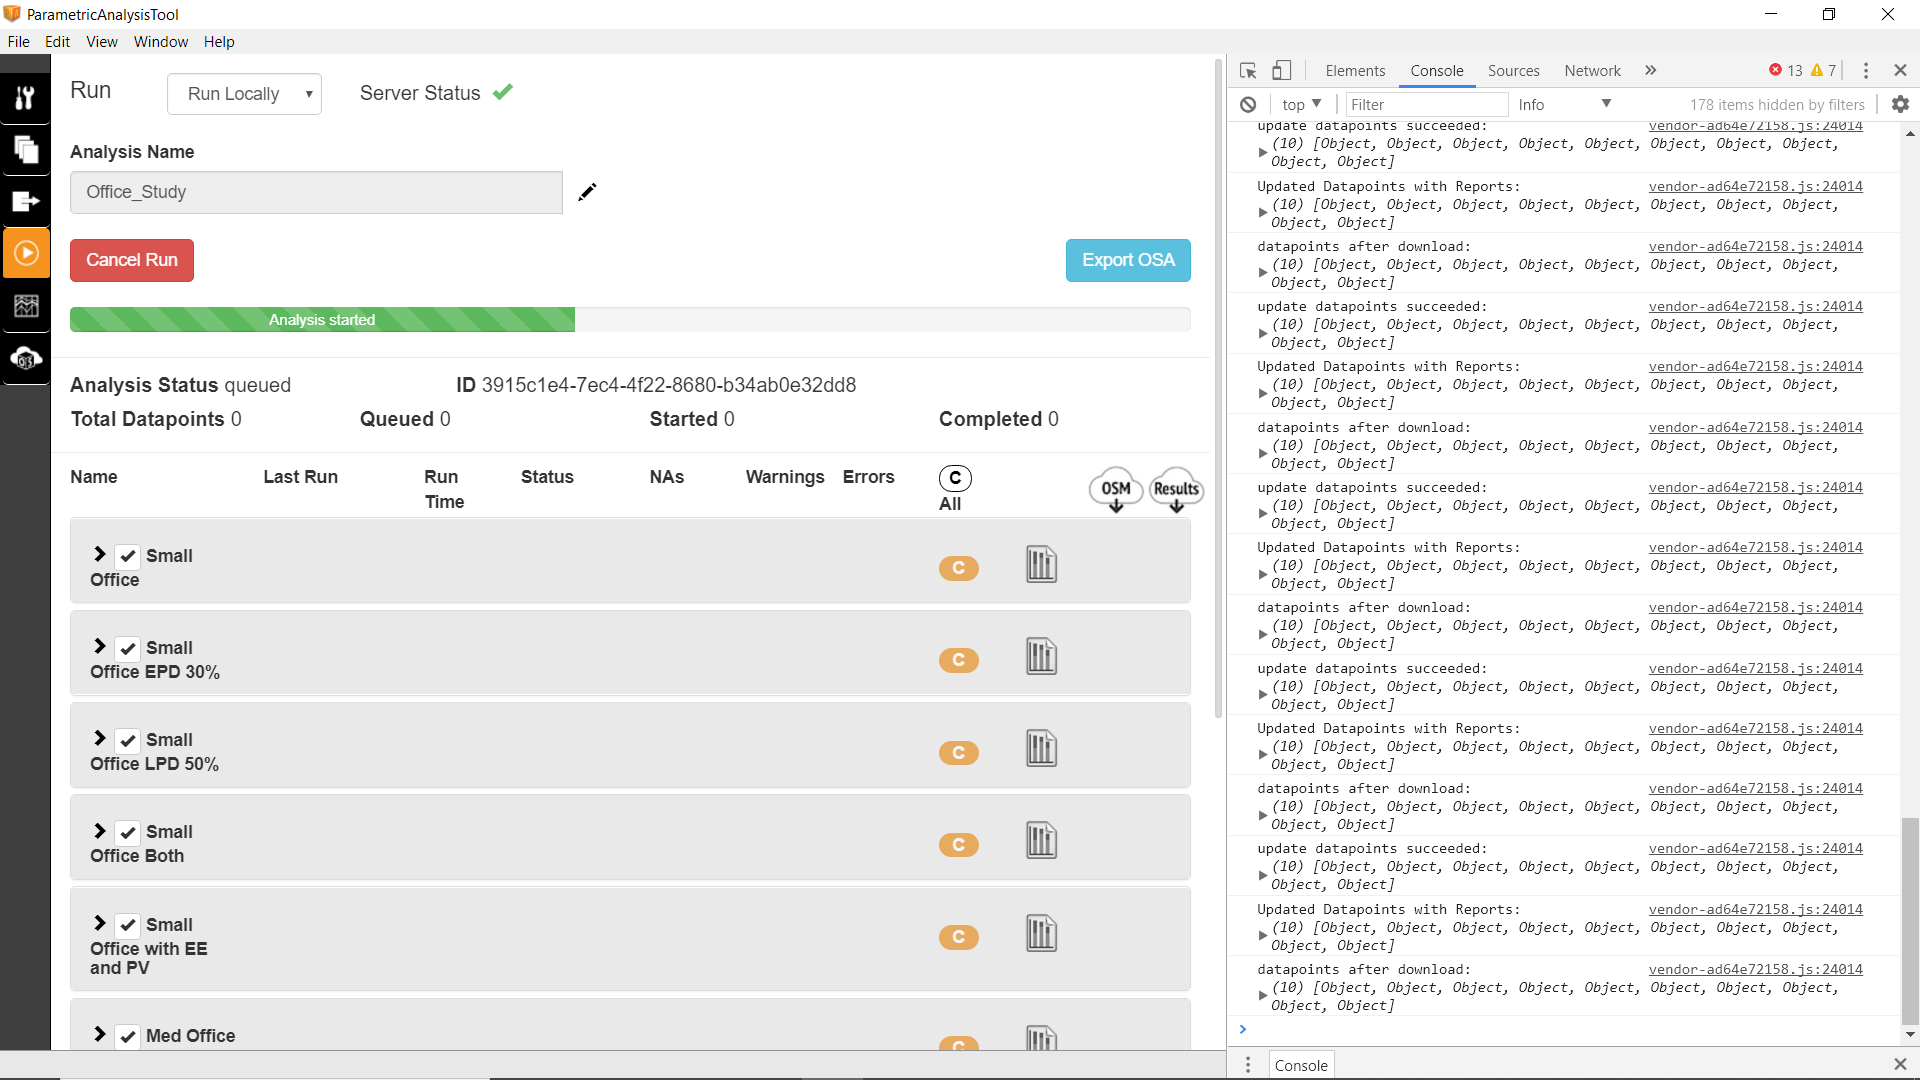
Task: Uncheck Small Office with EE and PV
Action: click(127, 924)
